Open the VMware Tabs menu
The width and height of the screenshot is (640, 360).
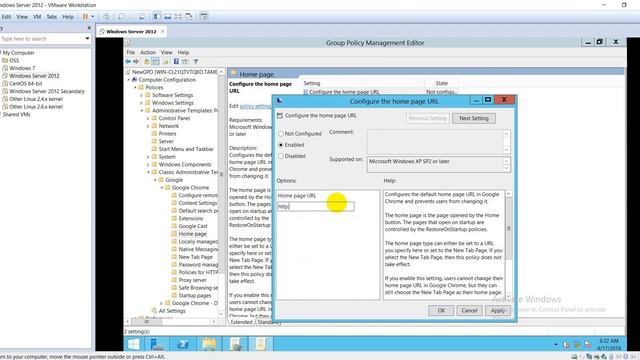coord(51,17)
